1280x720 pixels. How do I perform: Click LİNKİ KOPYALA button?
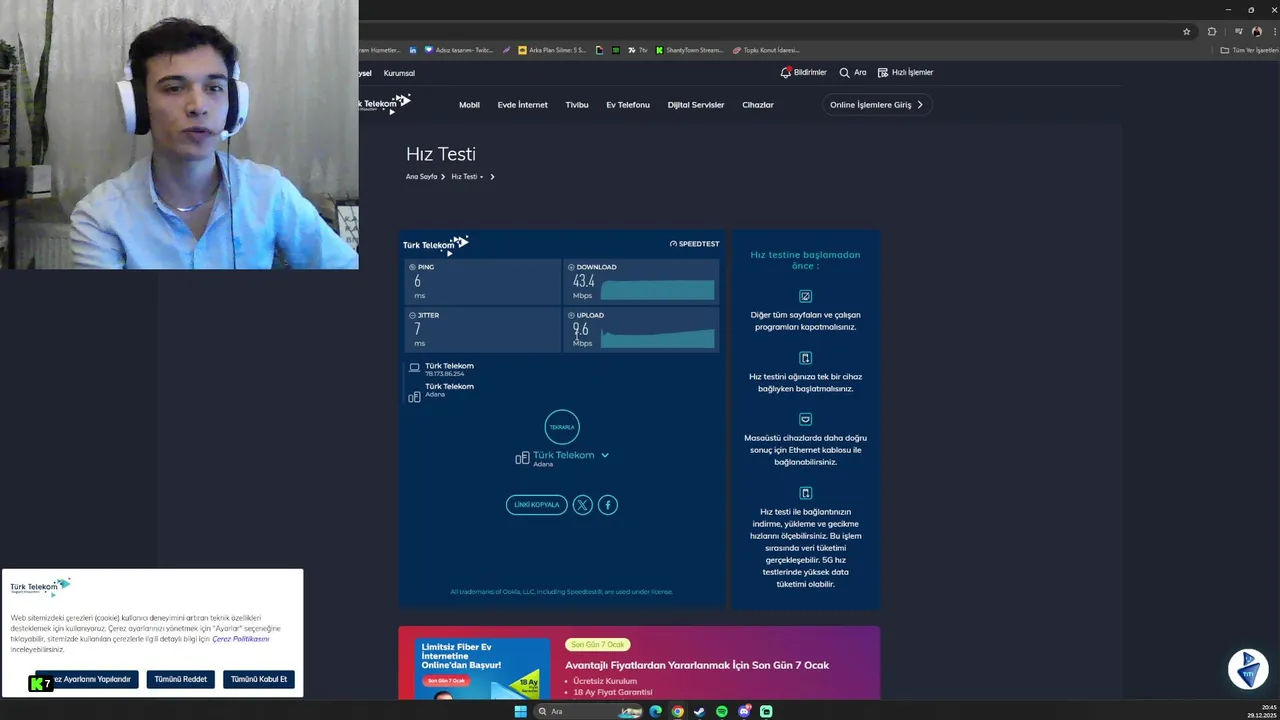click(537, 505)
